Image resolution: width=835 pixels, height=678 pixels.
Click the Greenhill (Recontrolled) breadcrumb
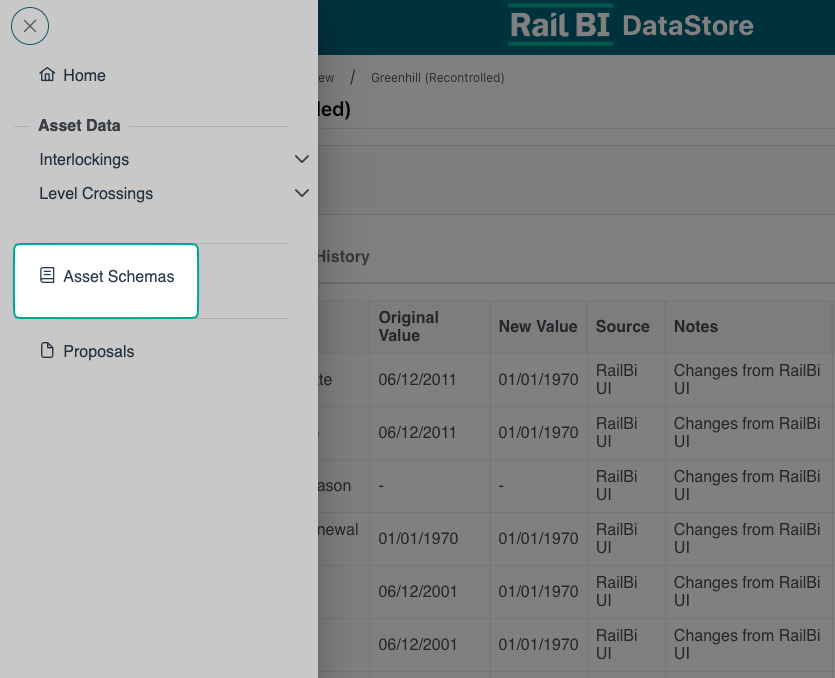437,78
